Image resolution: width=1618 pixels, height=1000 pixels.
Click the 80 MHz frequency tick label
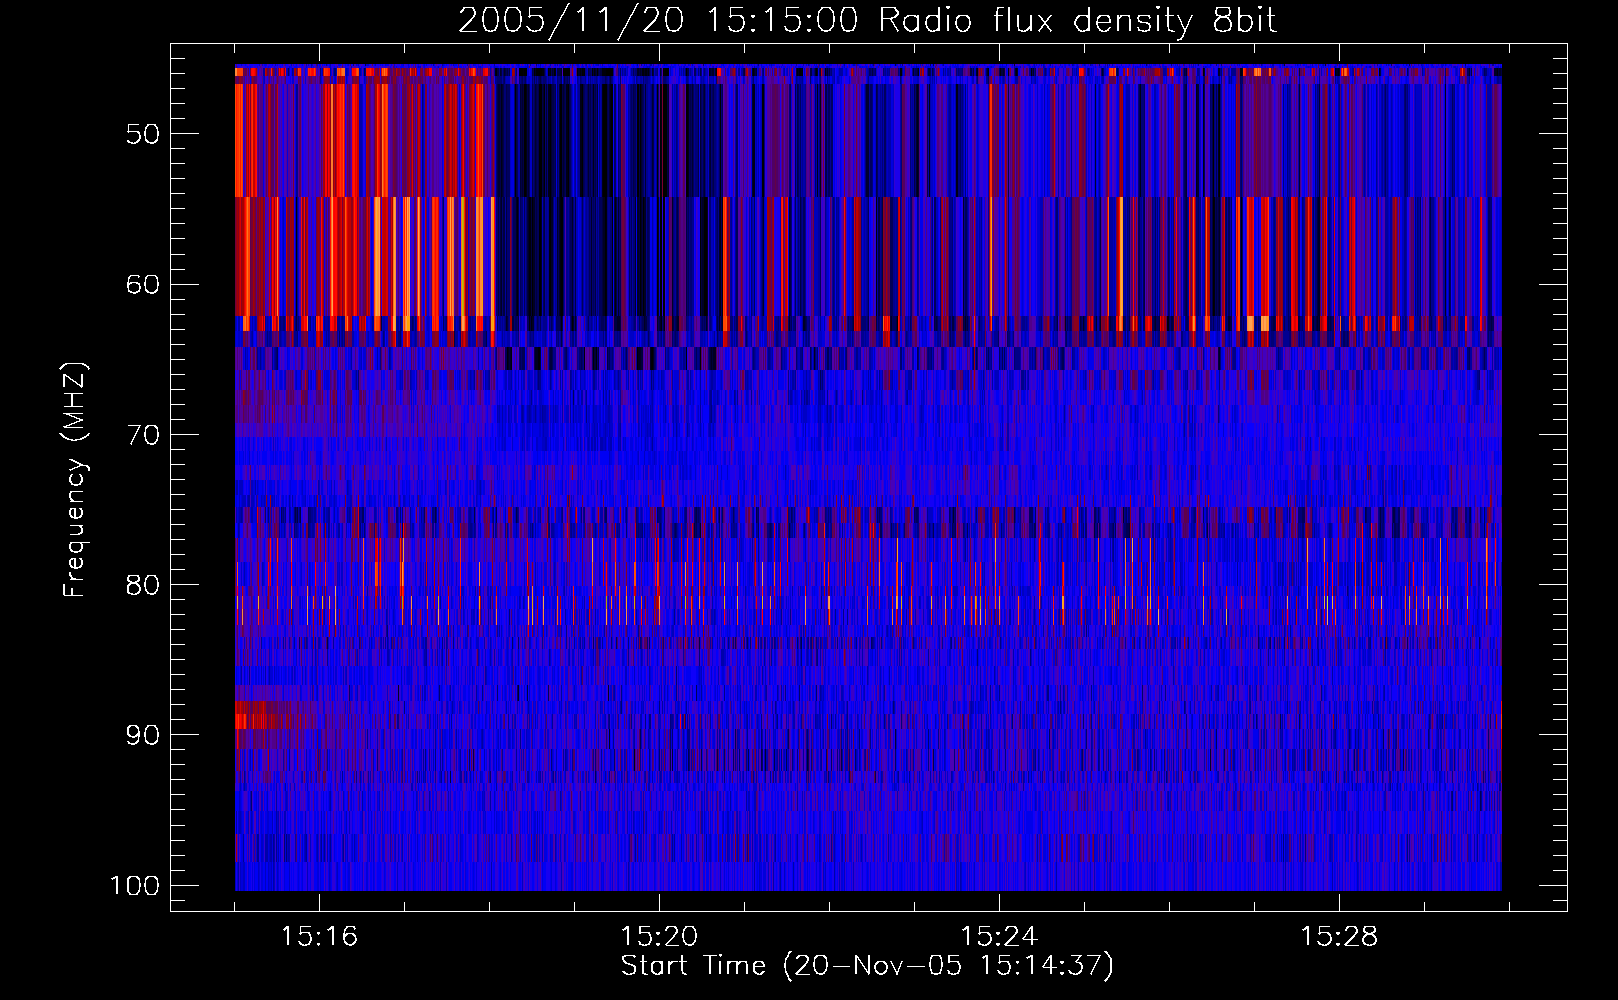[x=143, y=585]
